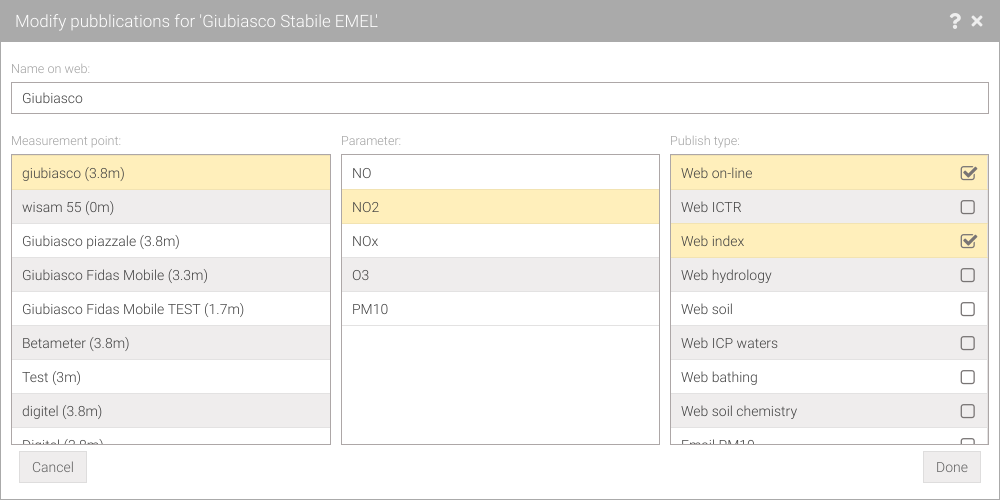Image resolution: width=1000 pixels, height=500 pixels.
Task: Click the Web soil chemistry label
Action: (x=739, y=411)
